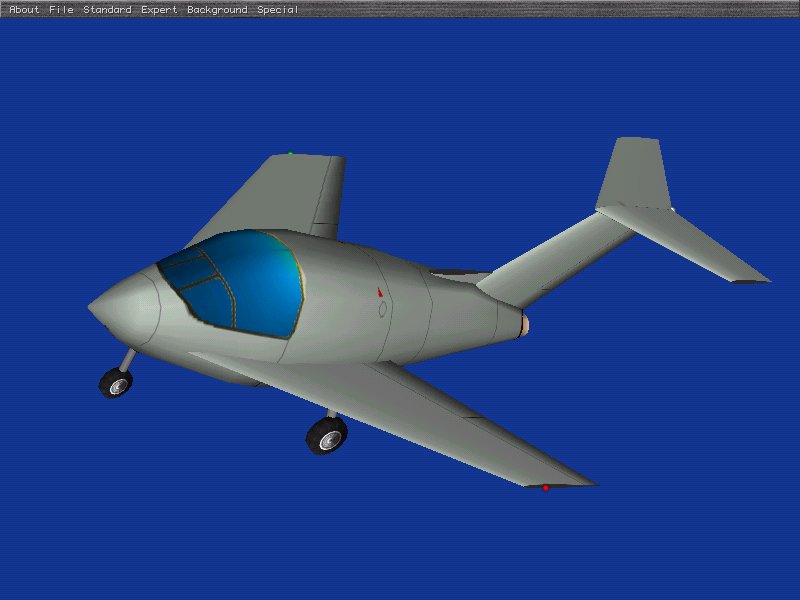Viewport: 800px width, 600px height.
Task: Select the upright vertical tail fin
Action: tap(633, 175)
